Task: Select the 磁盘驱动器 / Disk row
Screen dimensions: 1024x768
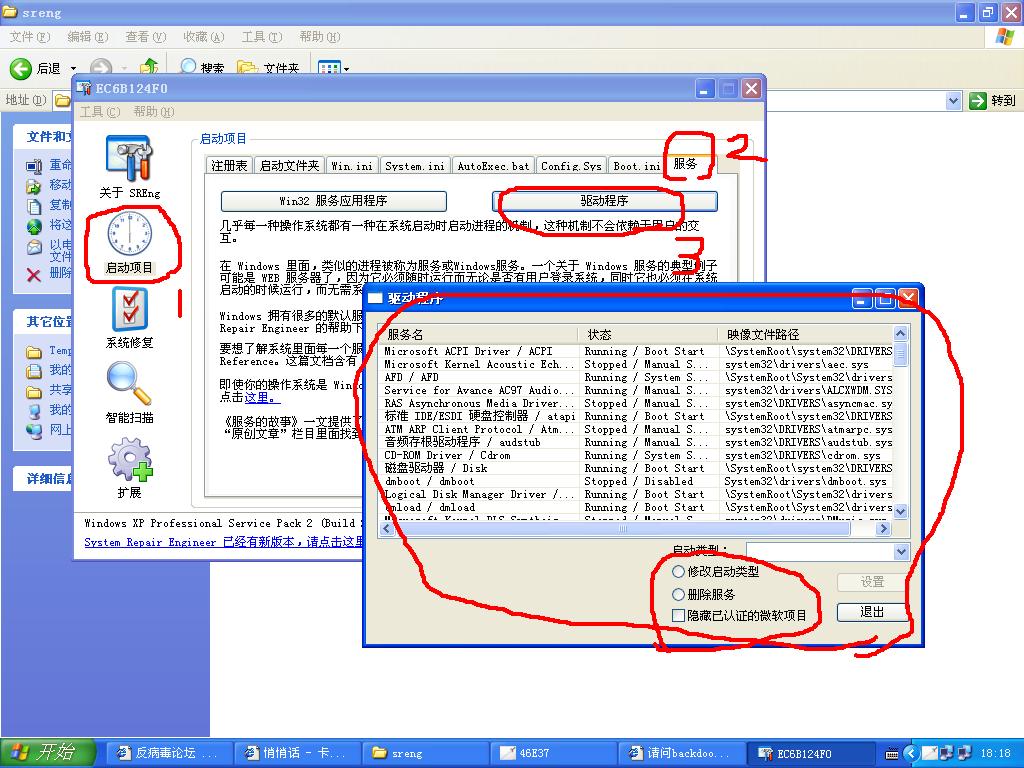Action: [x=637, y=468]
